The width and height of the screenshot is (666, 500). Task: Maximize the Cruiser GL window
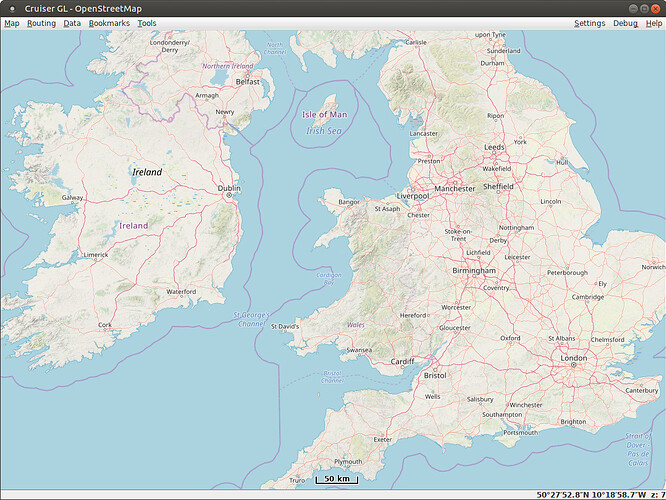click(x=644, y=8)
